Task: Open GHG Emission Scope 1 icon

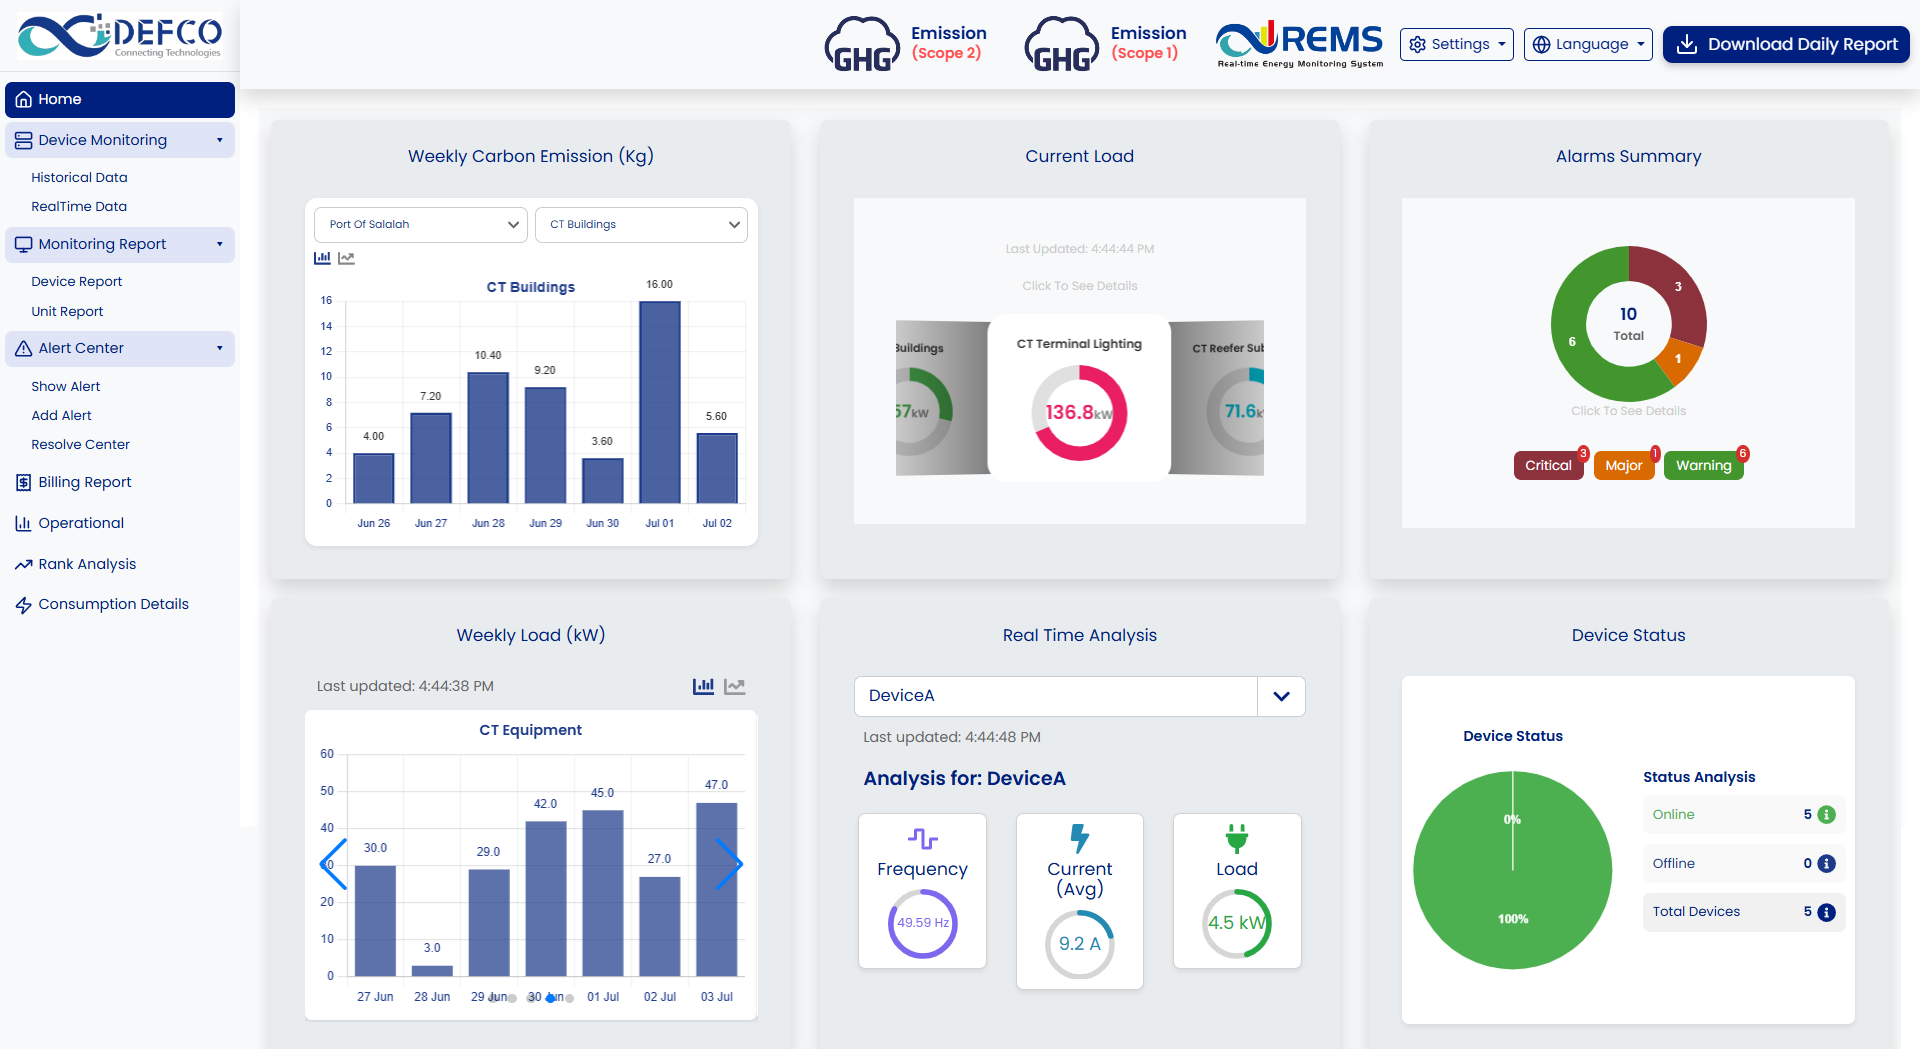Action: 1062,45
